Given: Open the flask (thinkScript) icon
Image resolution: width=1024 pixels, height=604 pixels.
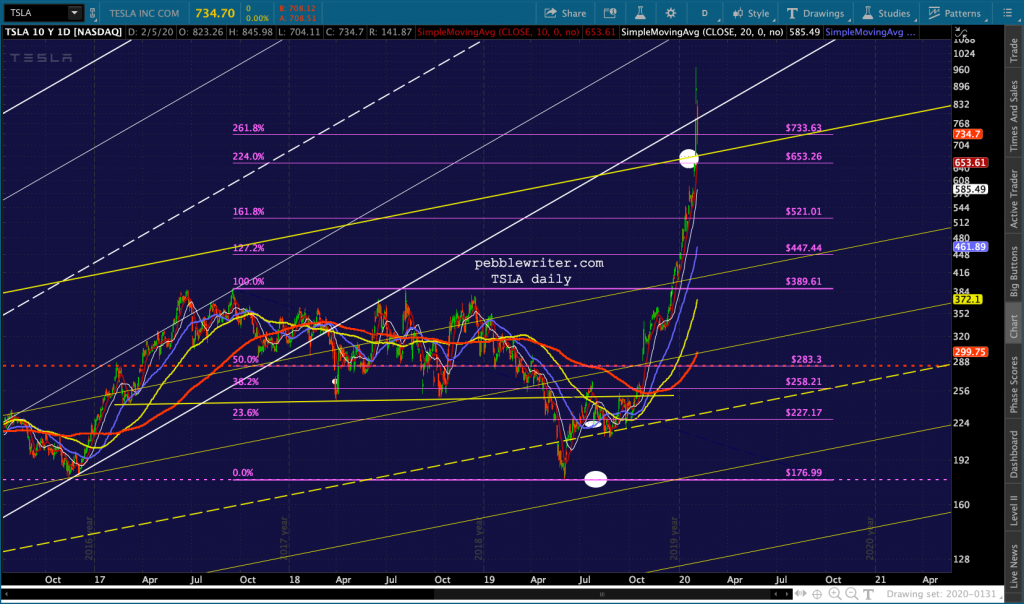Looking at the screenshot, I should point(640,13).
